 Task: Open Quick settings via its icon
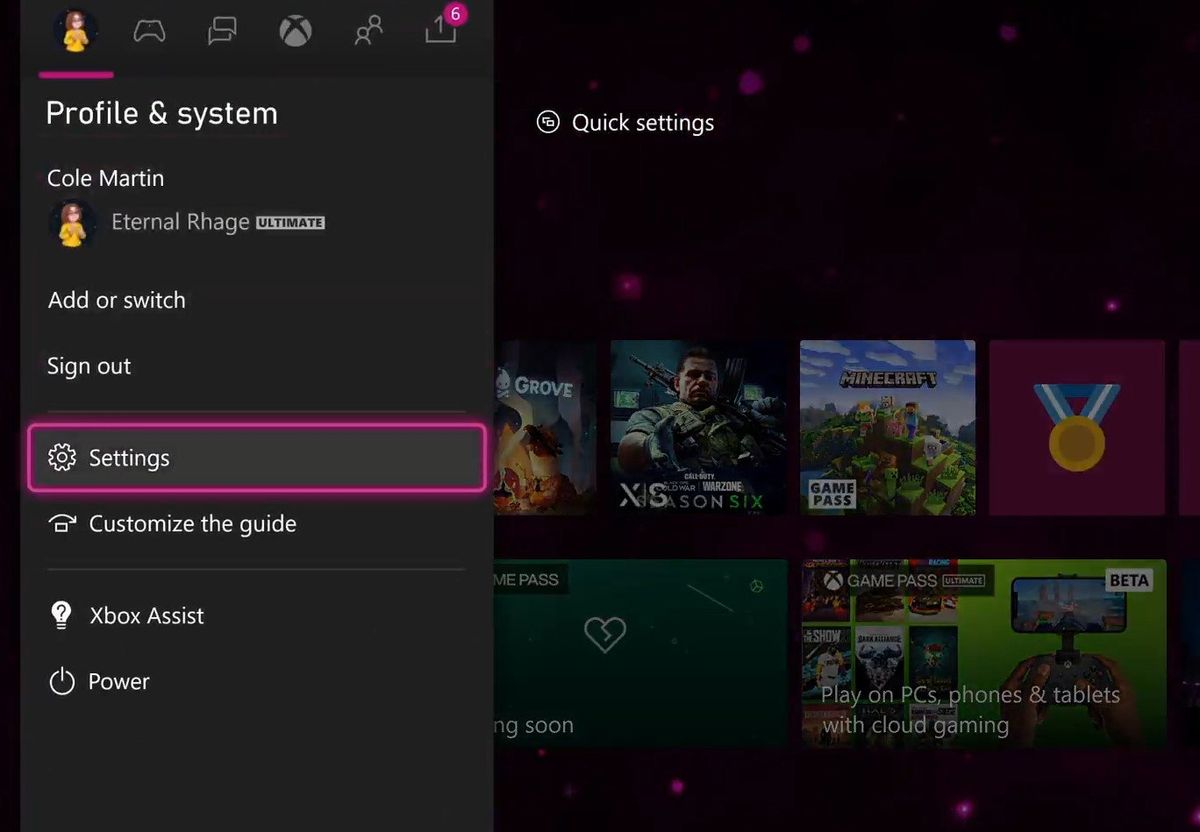547,121
